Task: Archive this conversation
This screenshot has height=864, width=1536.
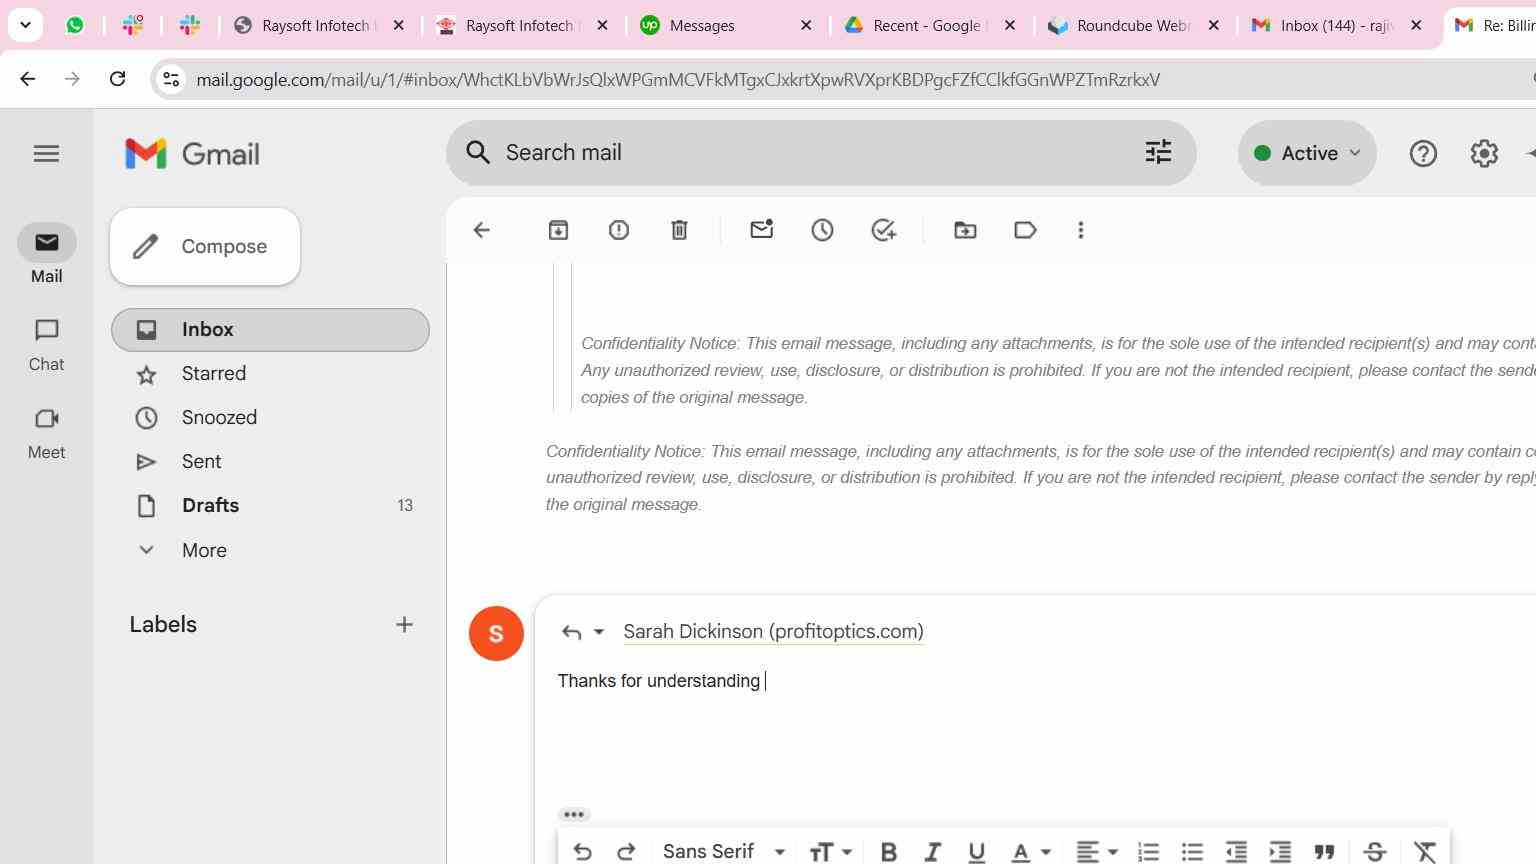Action: [558, 230]
